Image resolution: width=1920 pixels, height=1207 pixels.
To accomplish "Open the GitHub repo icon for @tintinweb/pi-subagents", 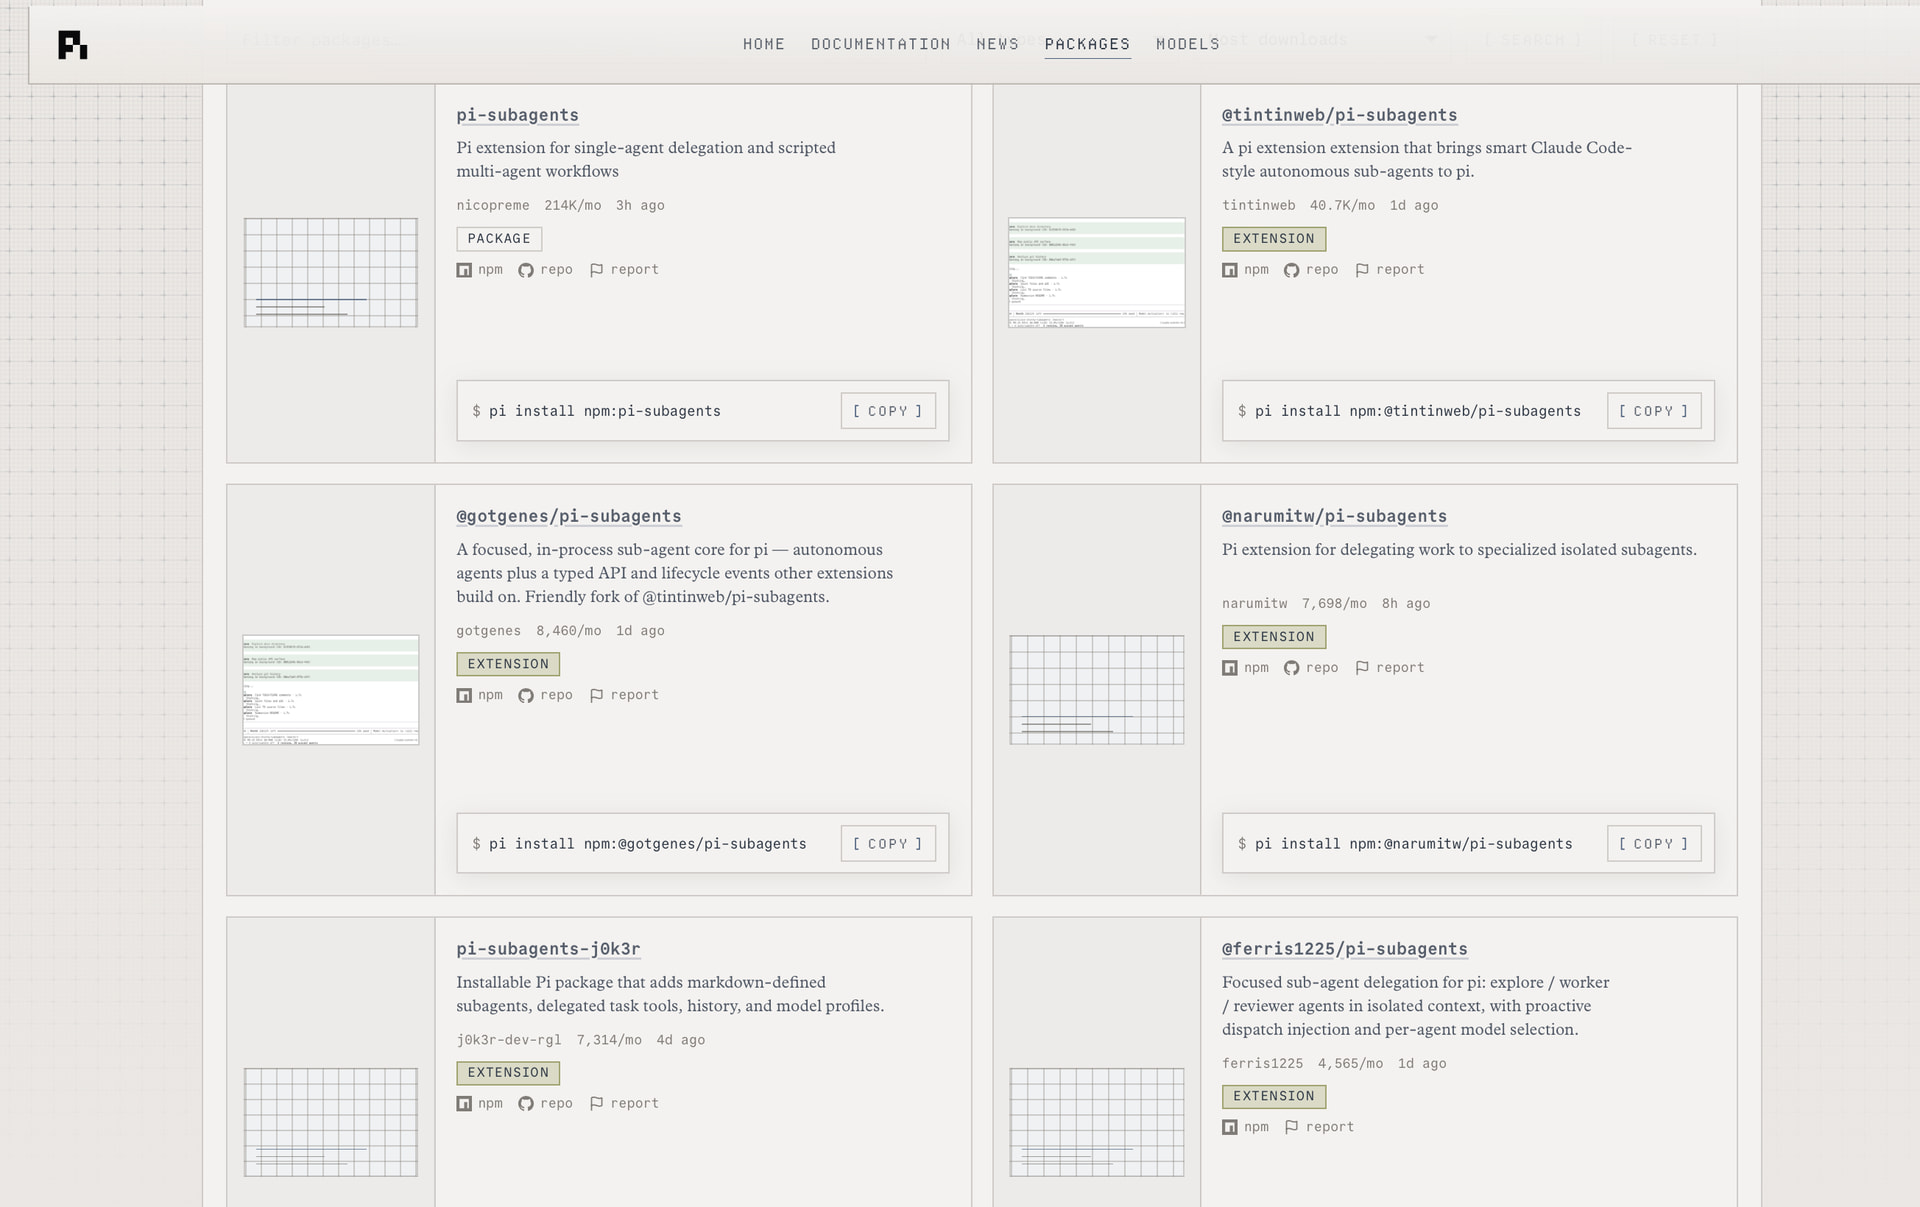I will coord(1311,270).
